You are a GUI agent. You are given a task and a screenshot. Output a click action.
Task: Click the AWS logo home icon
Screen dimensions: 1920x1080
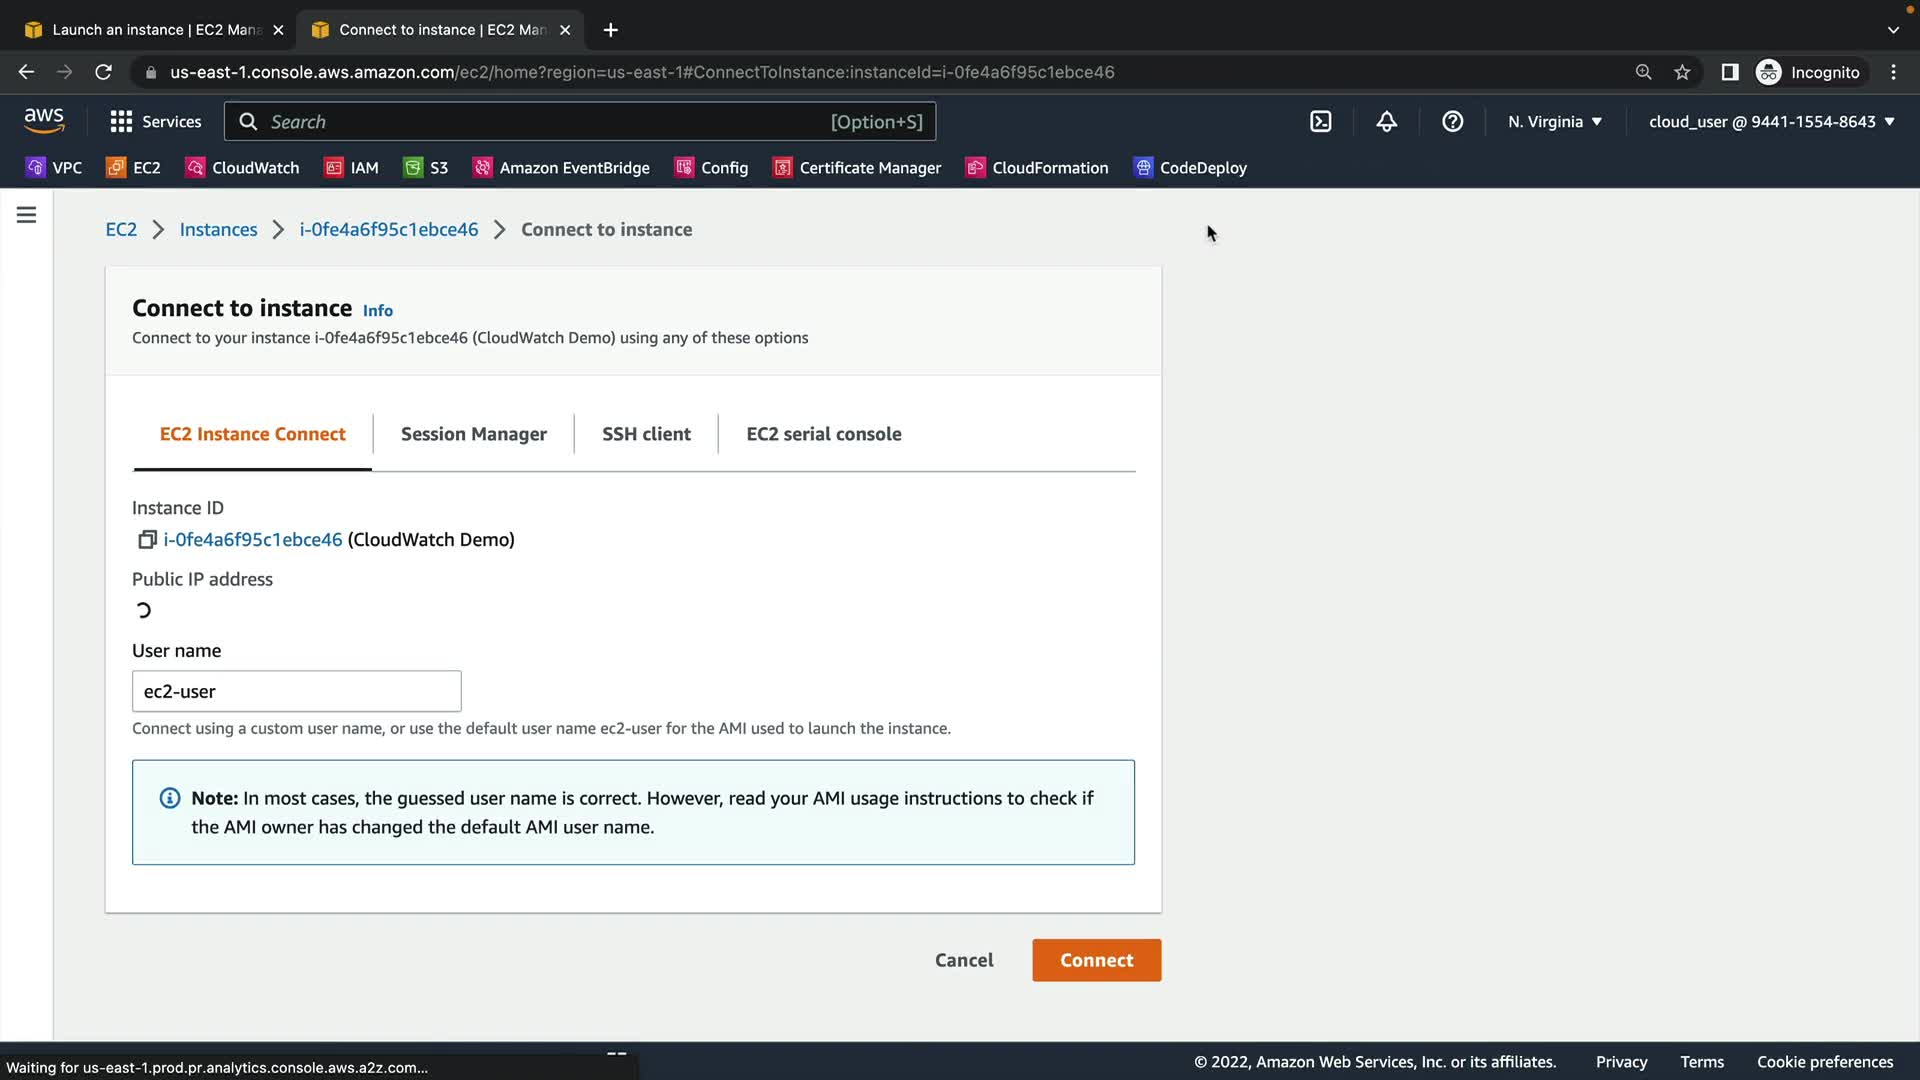(44, 120)
